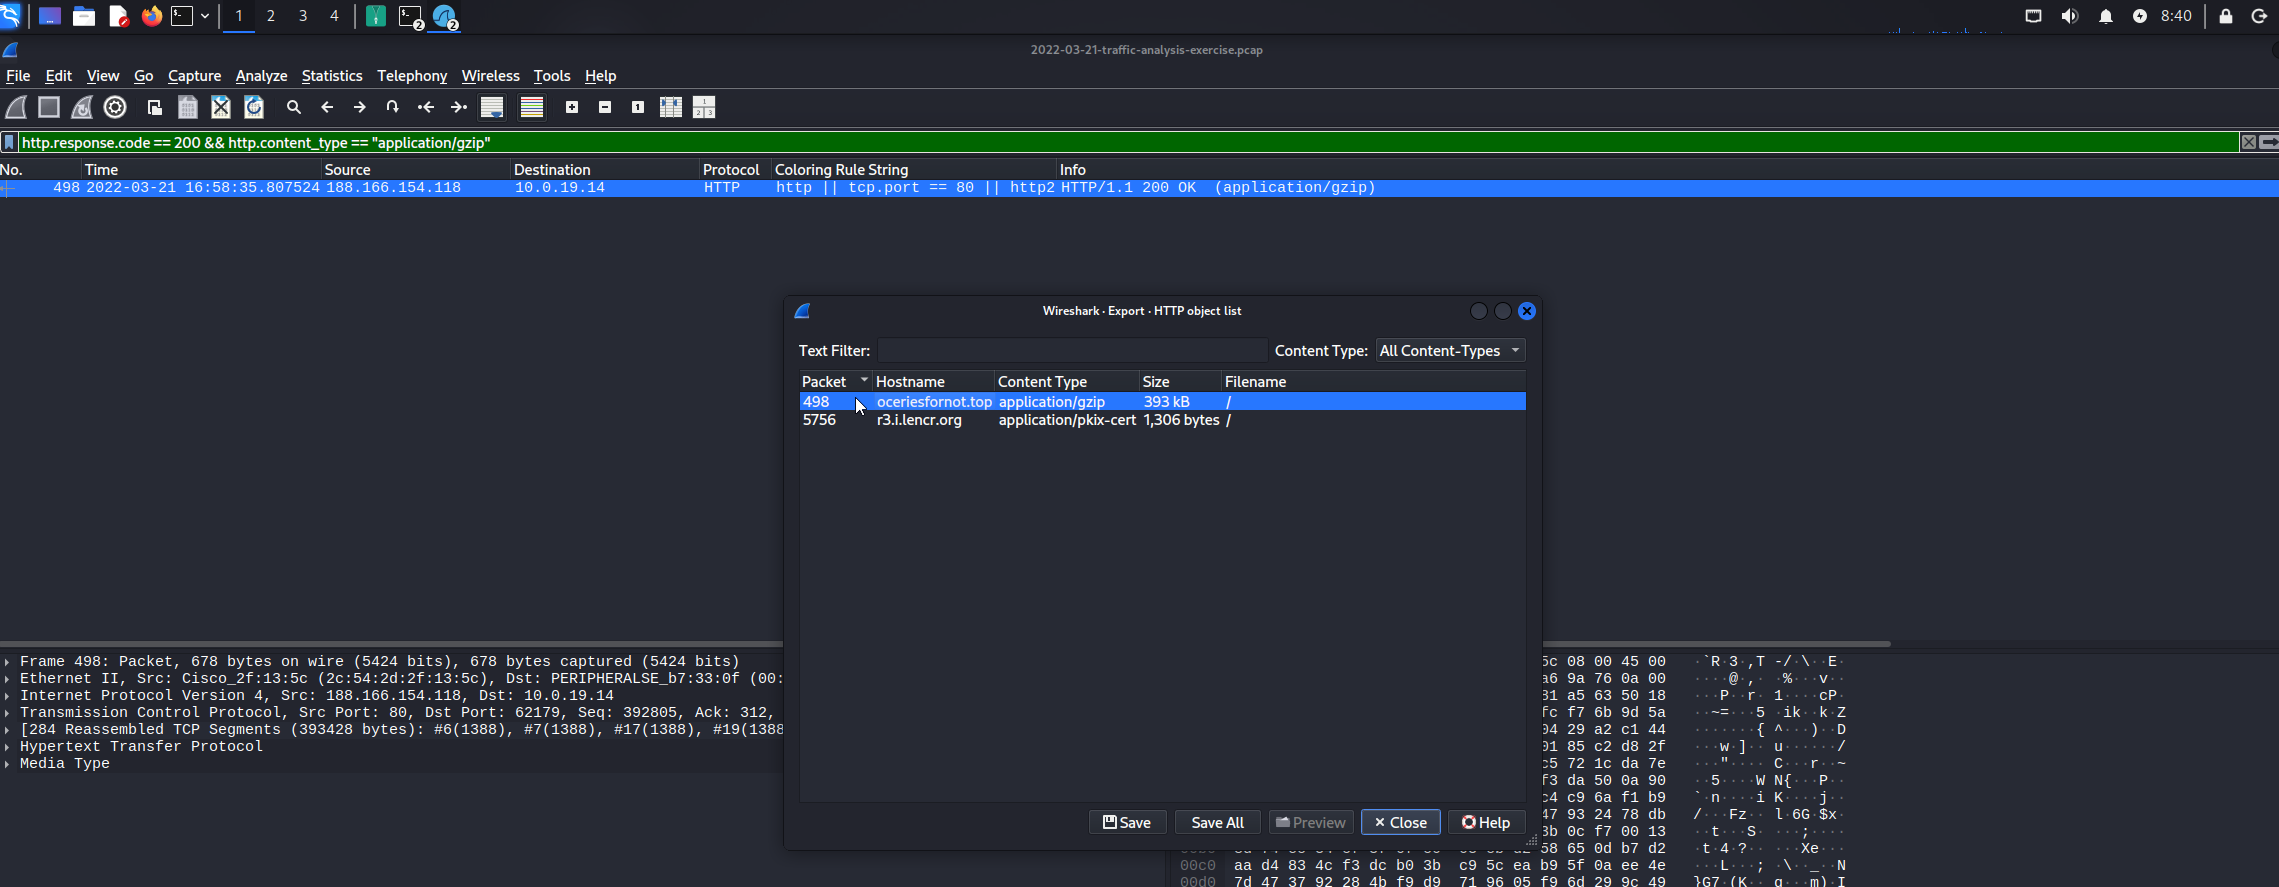
Task: Expand the Media Type node
Action: coord(7,764)
